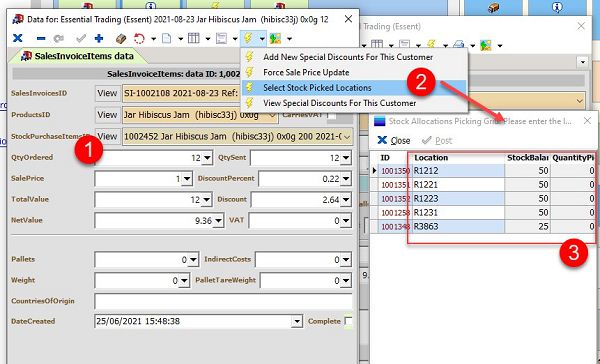This screenshot has width=600, height=364.
Task: Click the Location column header
Action: (x=458, y=158)
